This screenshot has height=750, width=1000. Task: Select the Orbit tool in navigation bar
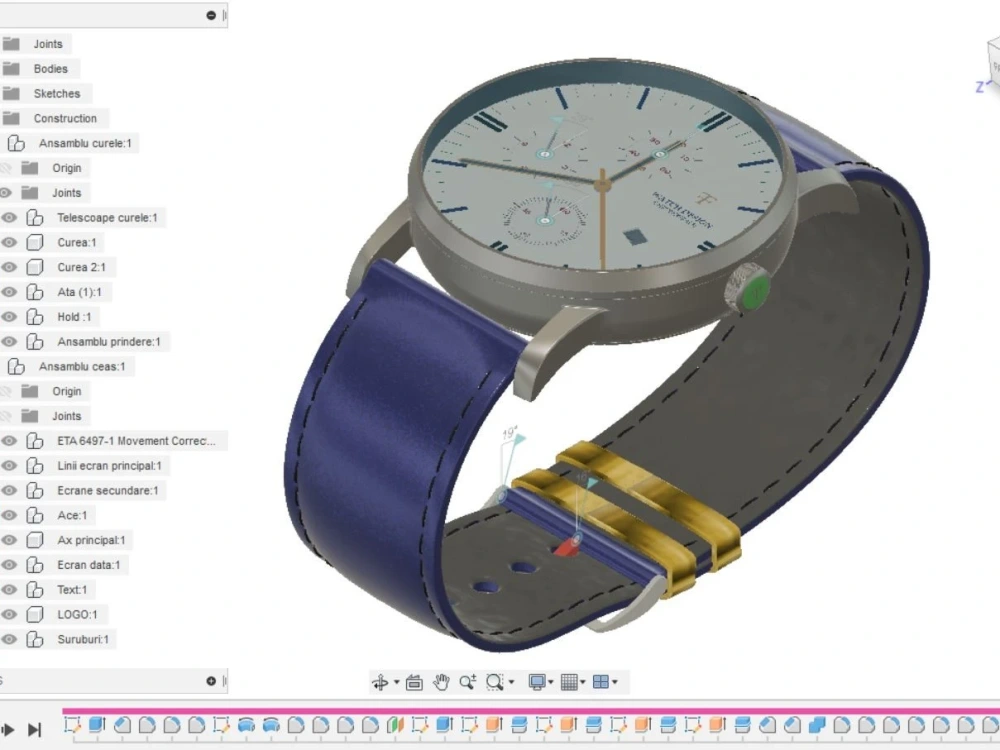point(381,681)
